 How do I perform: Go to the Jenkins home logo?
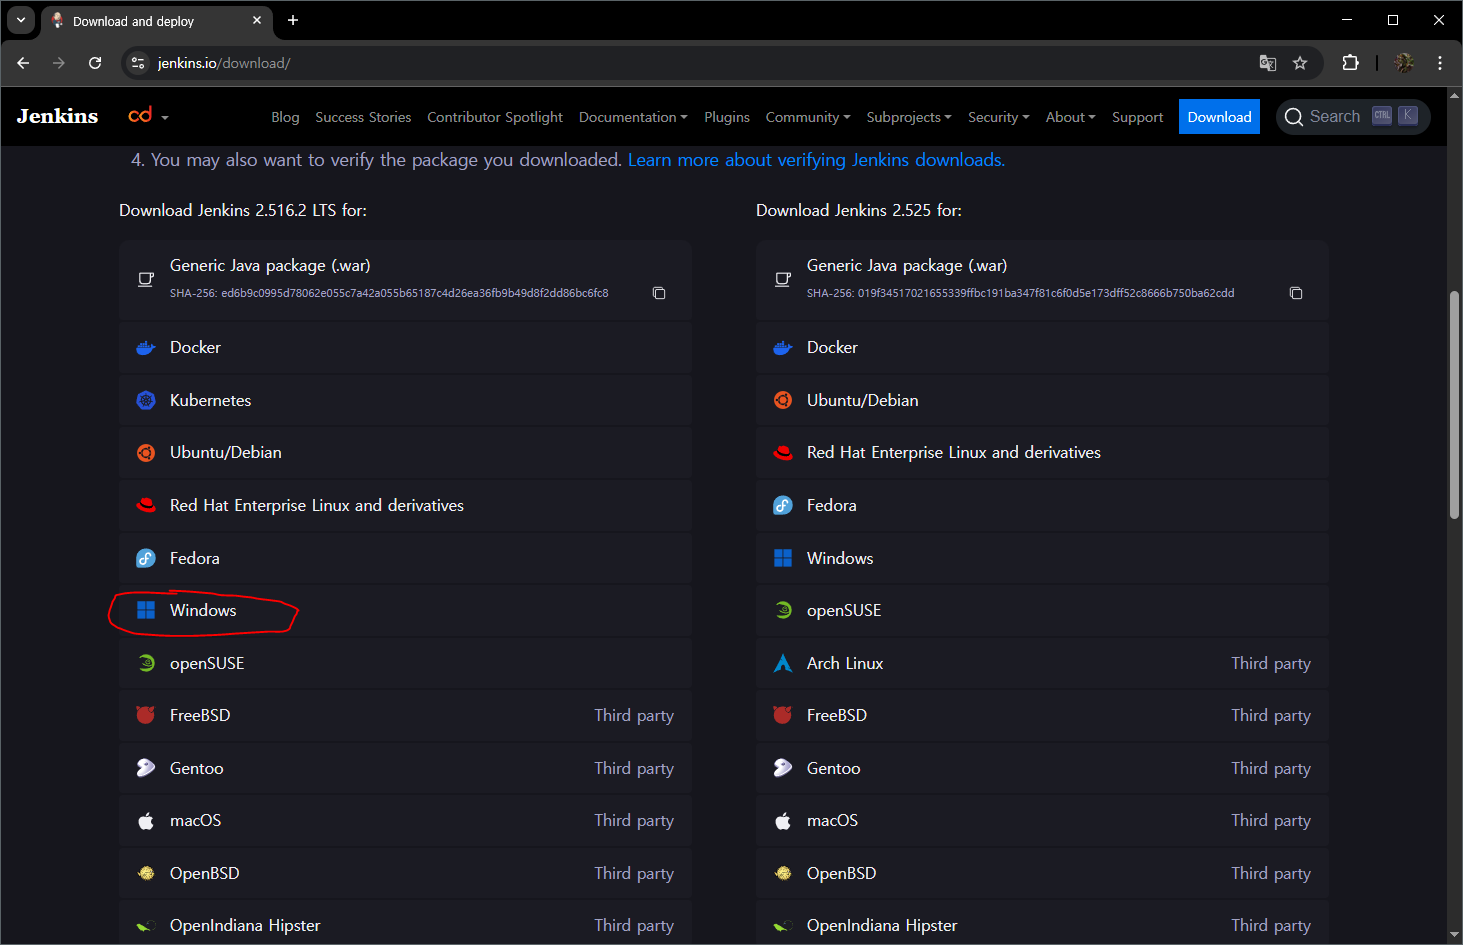click(57, 116)
